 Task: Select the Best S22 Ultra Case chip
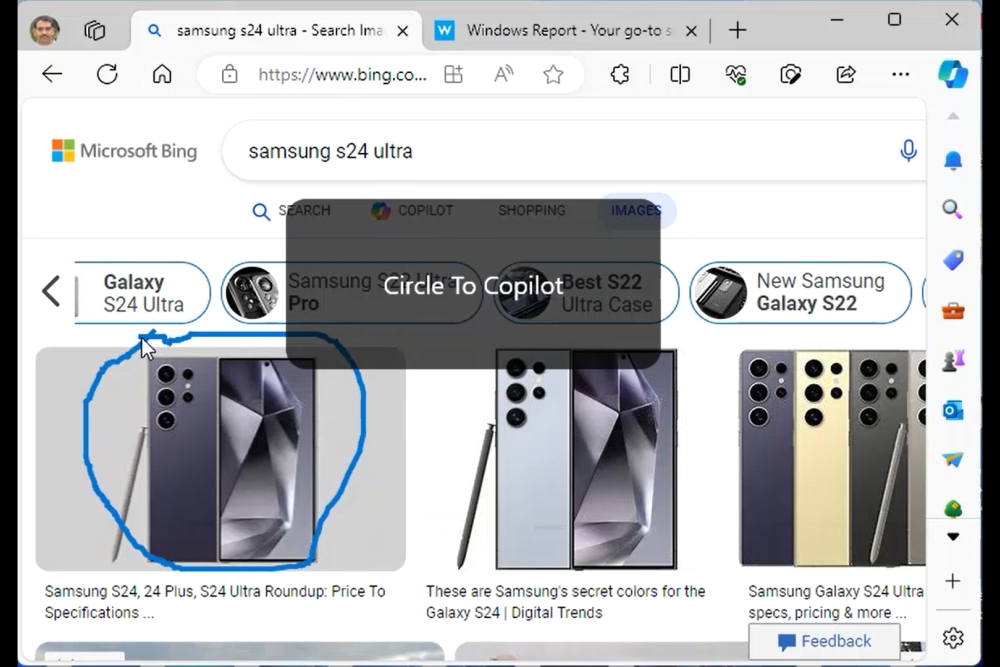coord(586,293)
